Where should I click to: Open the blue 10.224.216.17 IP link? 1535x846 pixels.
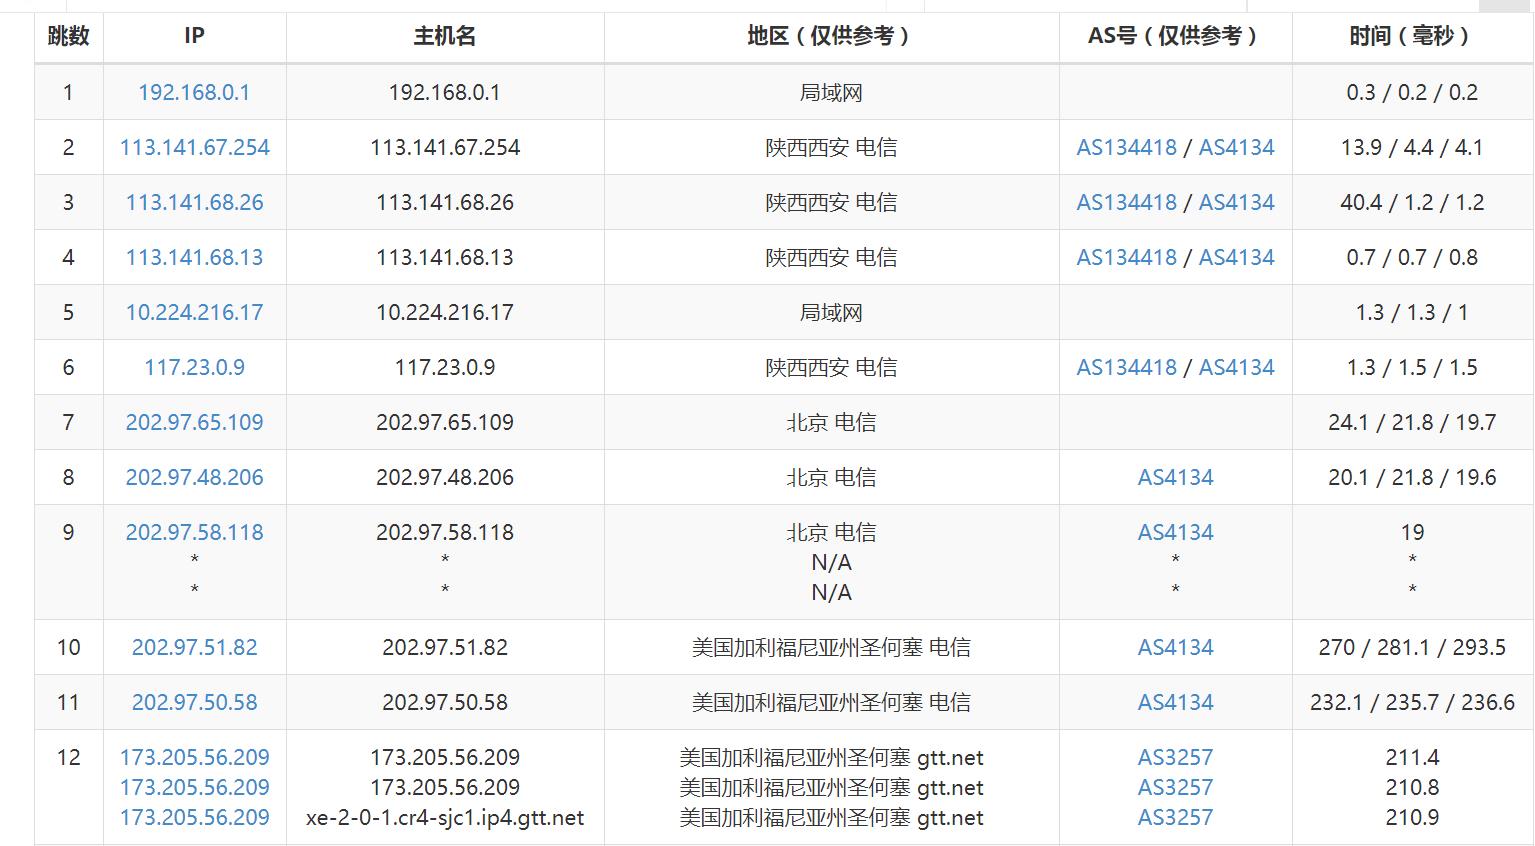(x=194, y=312)
